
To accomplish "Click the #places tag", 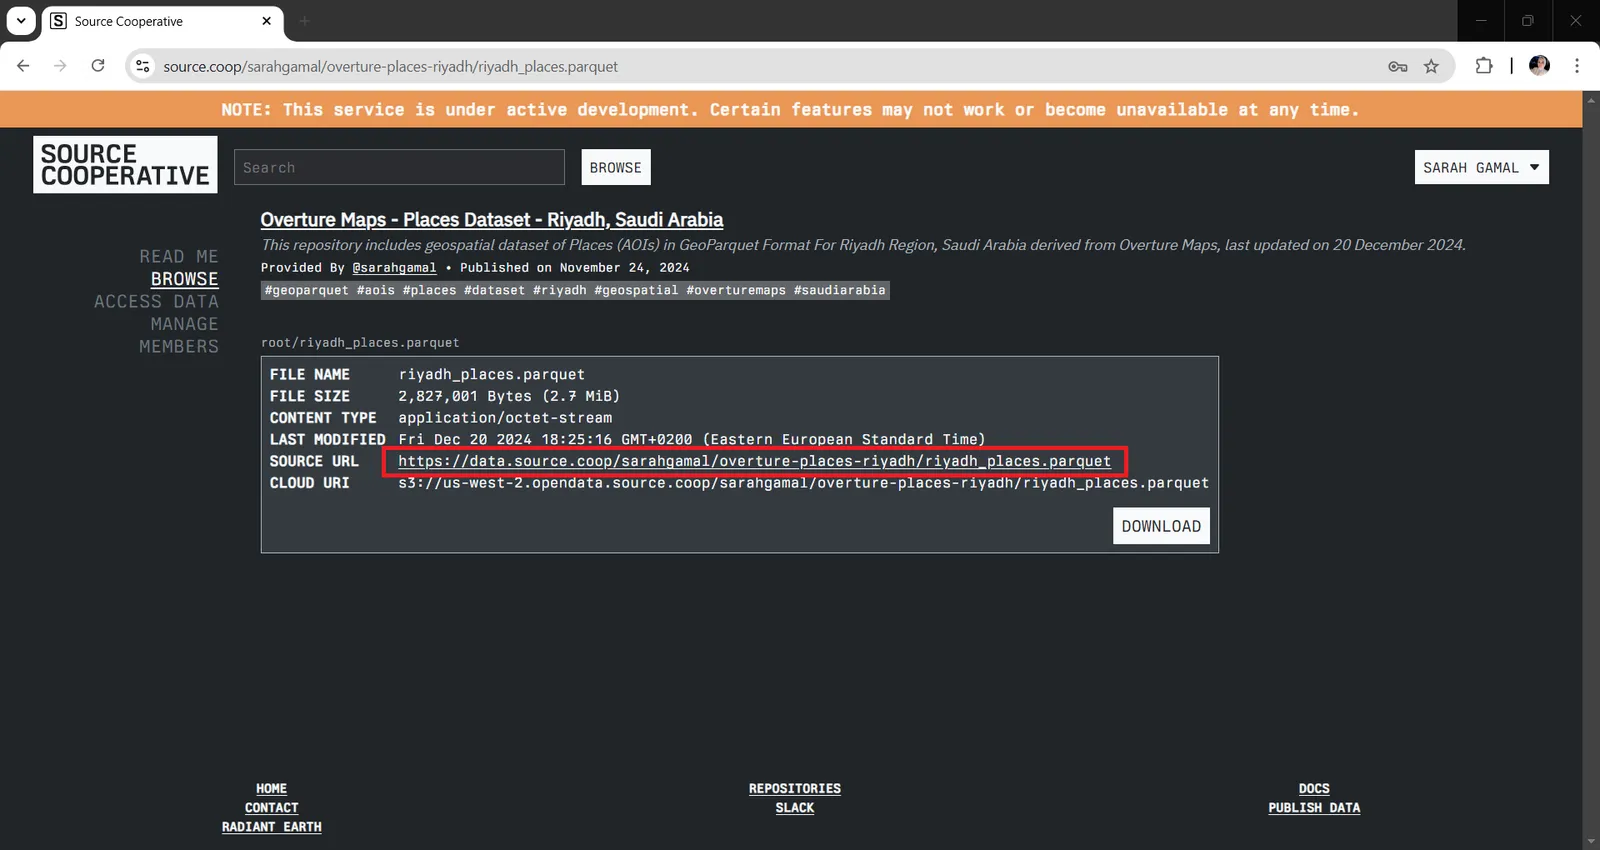I will click(429, 290).
